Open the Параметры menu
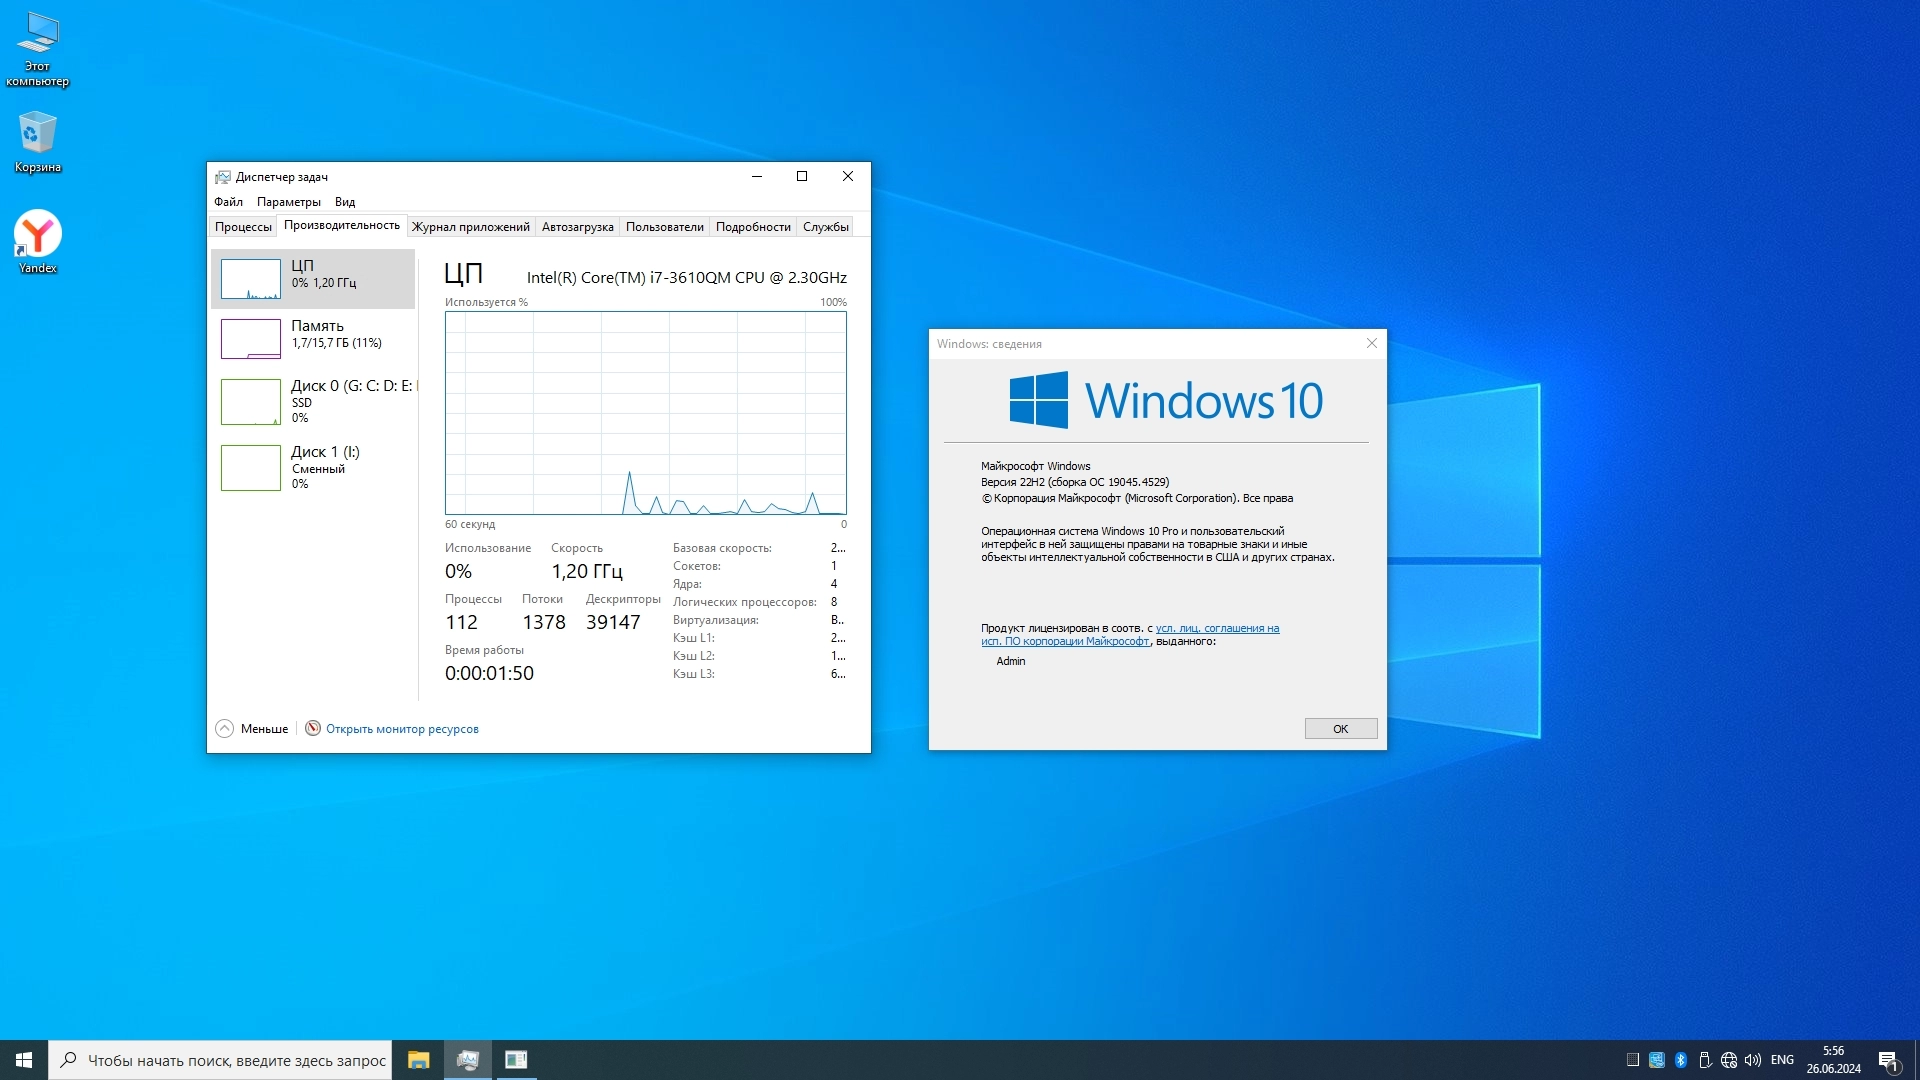Image resolution: width=1920 pixels, height=1080 pixels. (288, 202)
